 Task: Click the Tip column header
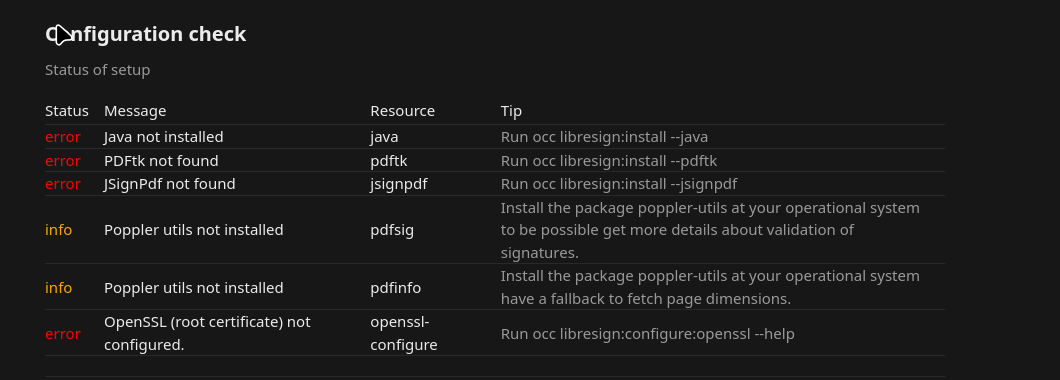click(x=511, y=111)
